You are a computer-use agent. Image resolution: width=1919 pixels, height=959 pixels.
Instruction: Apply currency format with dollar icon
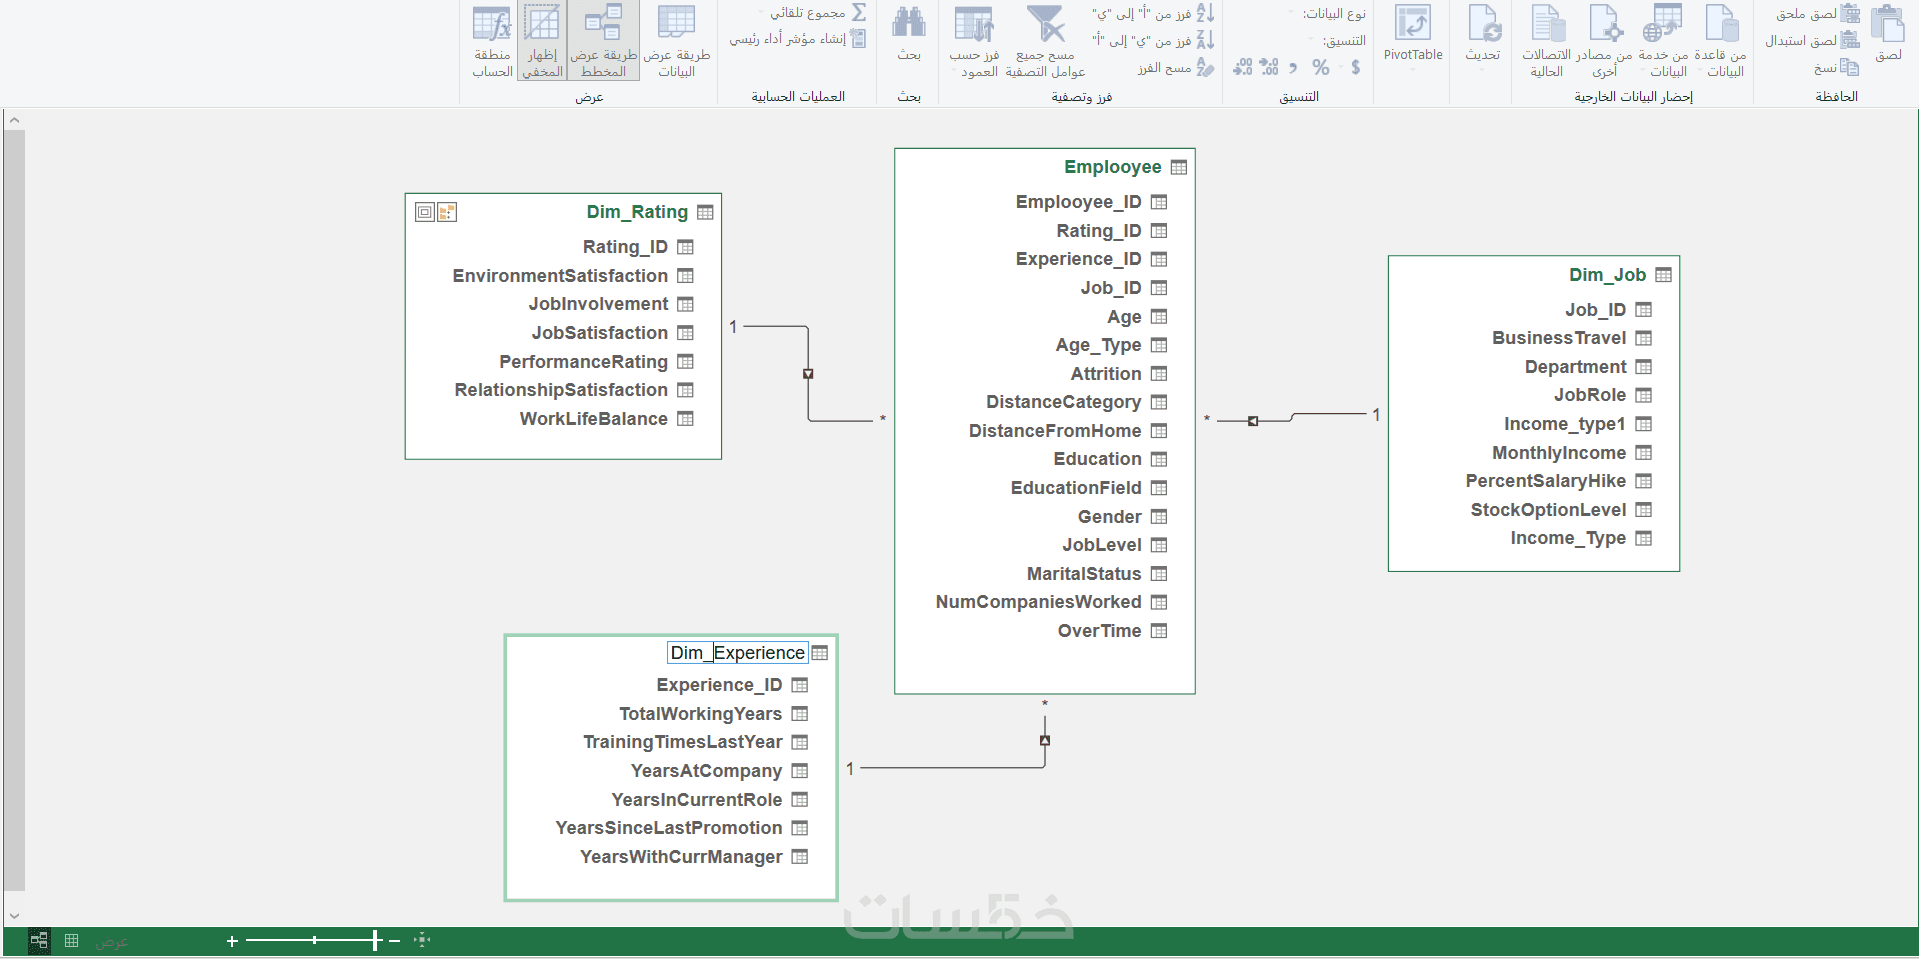(x=1356, y=67)
